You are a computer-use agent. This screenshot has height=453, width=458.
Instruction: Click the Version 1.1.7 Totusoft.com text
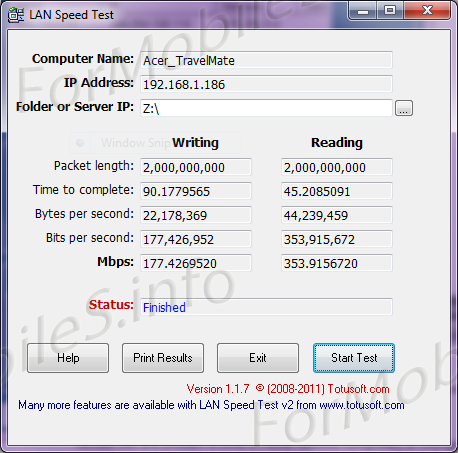[288, 389]
